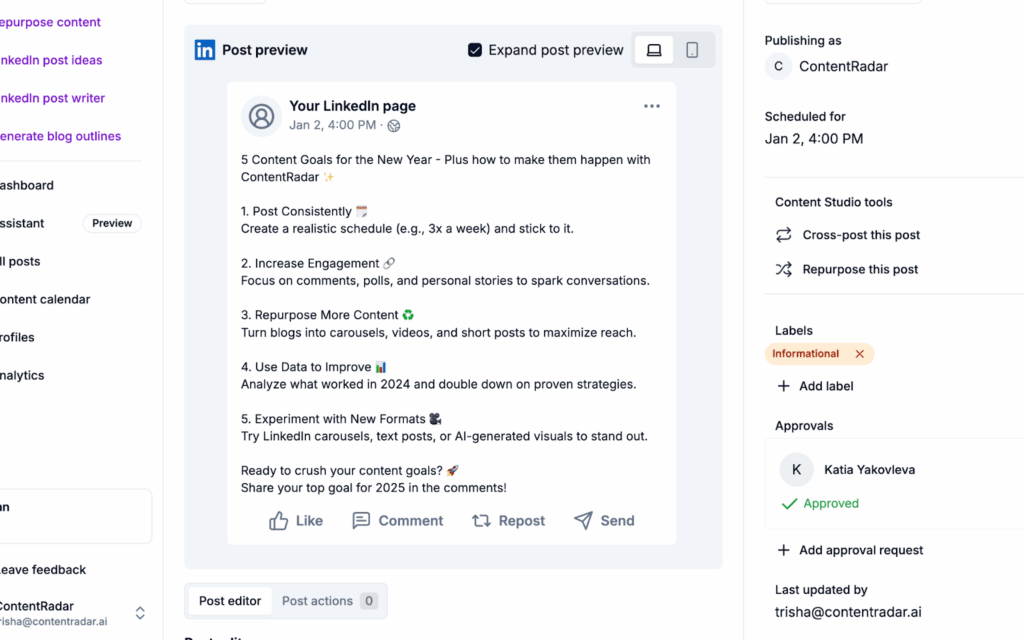Expand the ContentRadar account switcher
Screen dimensions: 1024x640
[140, 613]
